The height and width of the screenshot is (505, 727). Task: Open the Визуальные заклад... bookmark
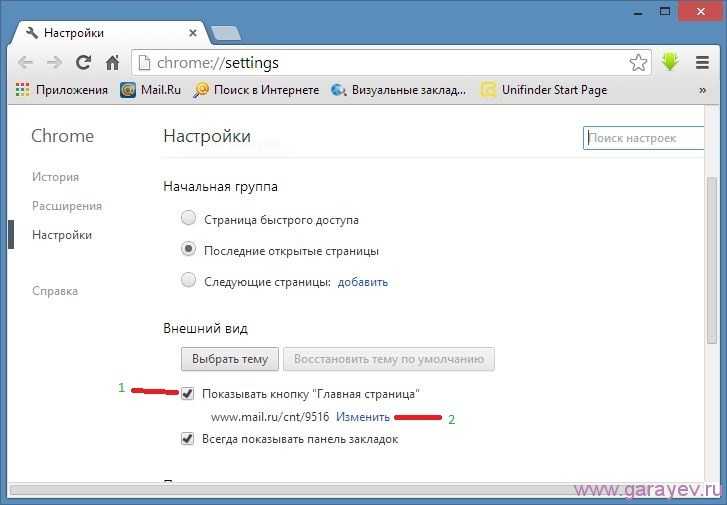398,89
